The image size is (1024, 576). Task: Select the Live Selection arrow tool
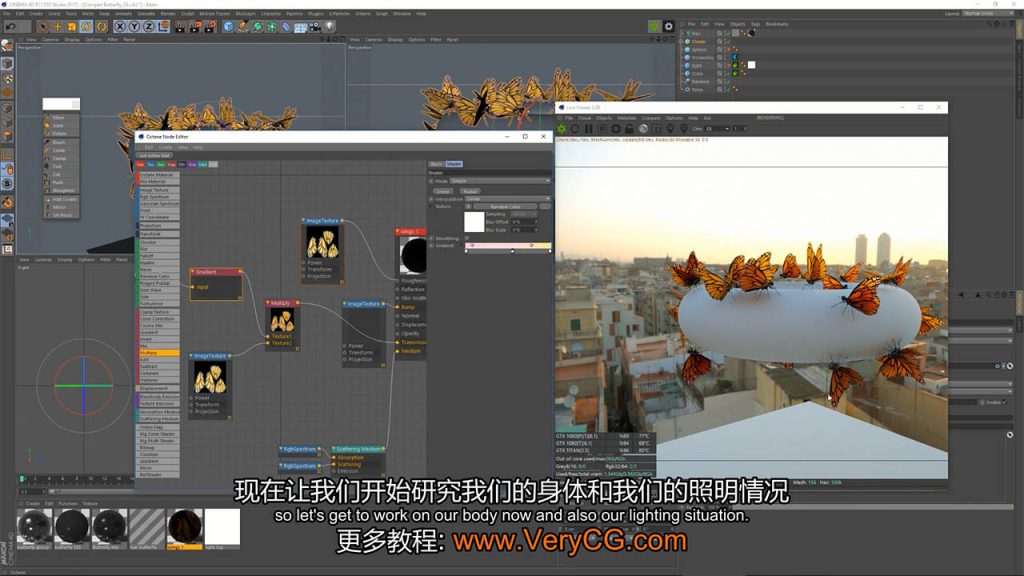[42, 27]
